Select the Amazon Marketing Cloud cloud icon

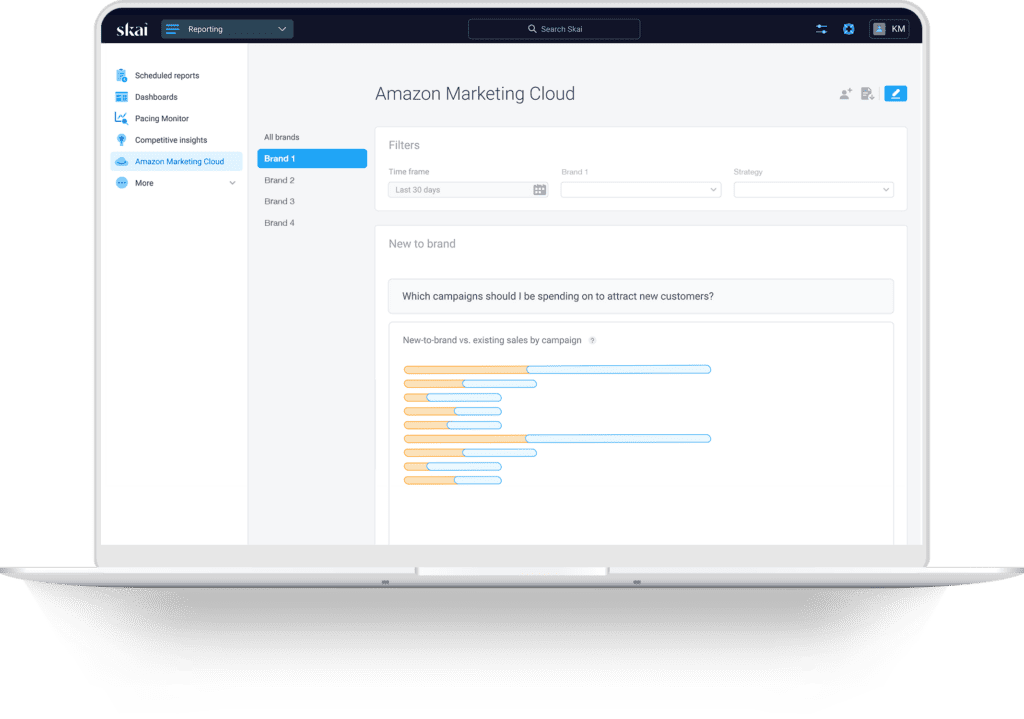121,161
